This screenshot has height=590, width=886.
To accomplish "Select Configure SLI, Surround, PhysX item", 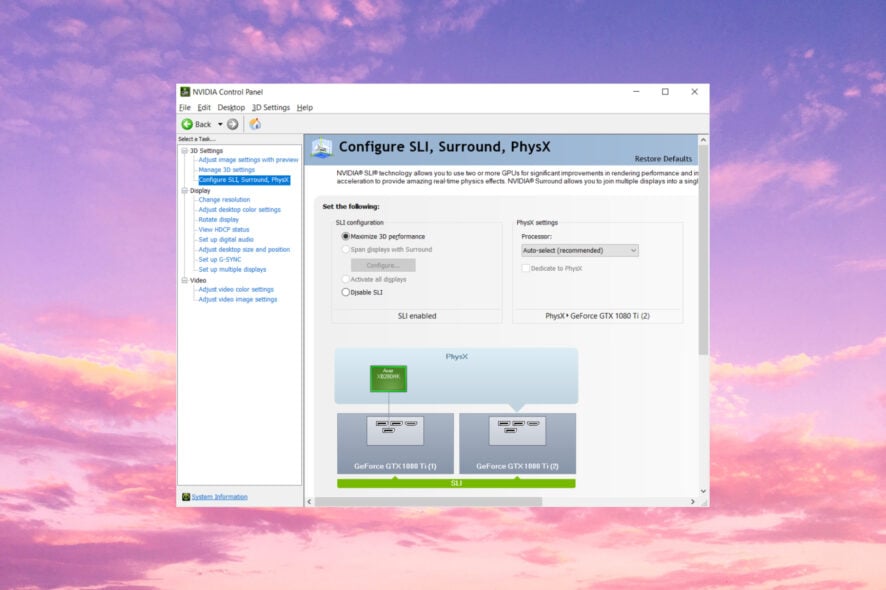I will point(244,180).
